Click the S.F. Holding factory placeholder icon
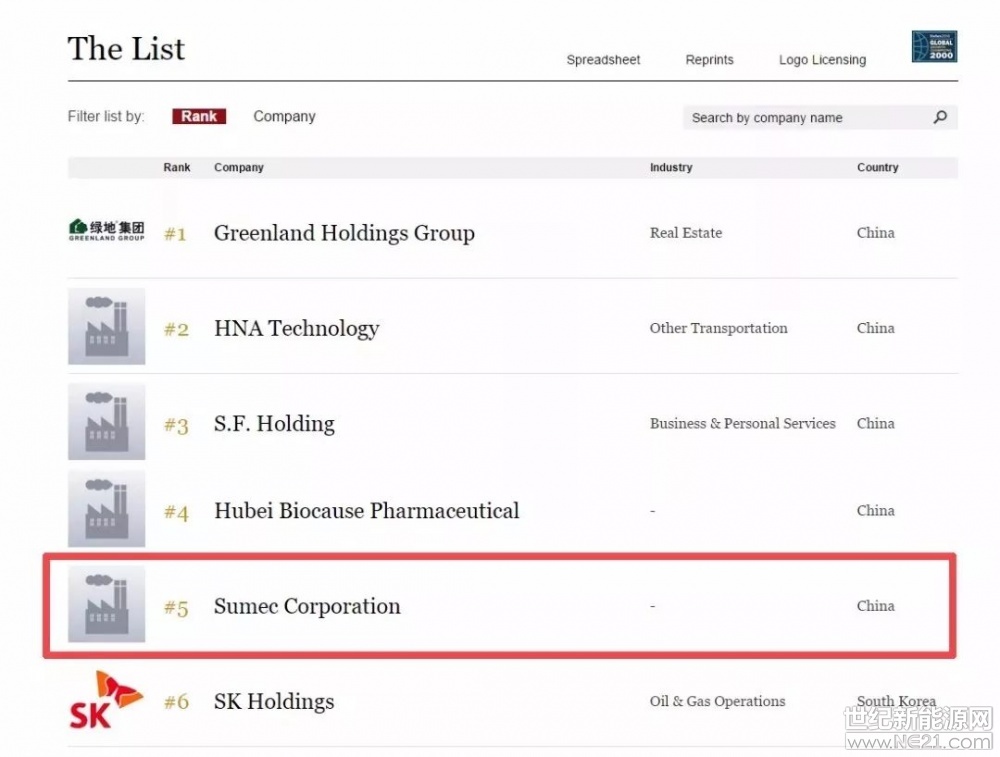 (x=106, y=422)
